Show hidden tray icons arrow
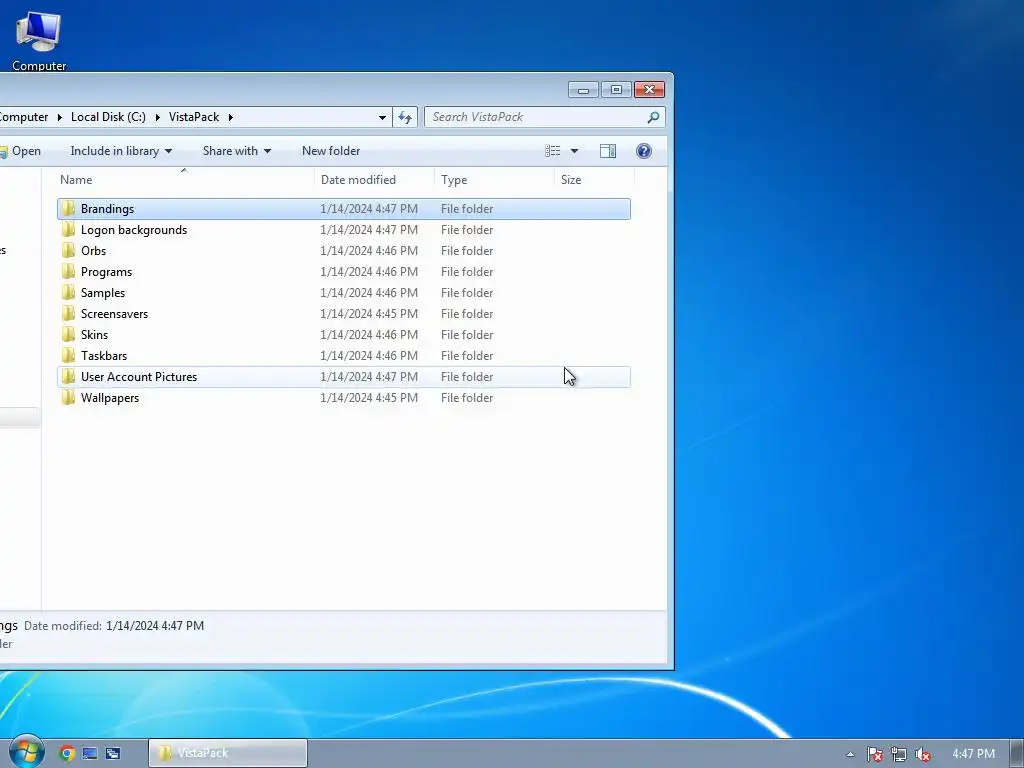The image size is (1024, 768). pyautogui.click(x=850, y=754)
